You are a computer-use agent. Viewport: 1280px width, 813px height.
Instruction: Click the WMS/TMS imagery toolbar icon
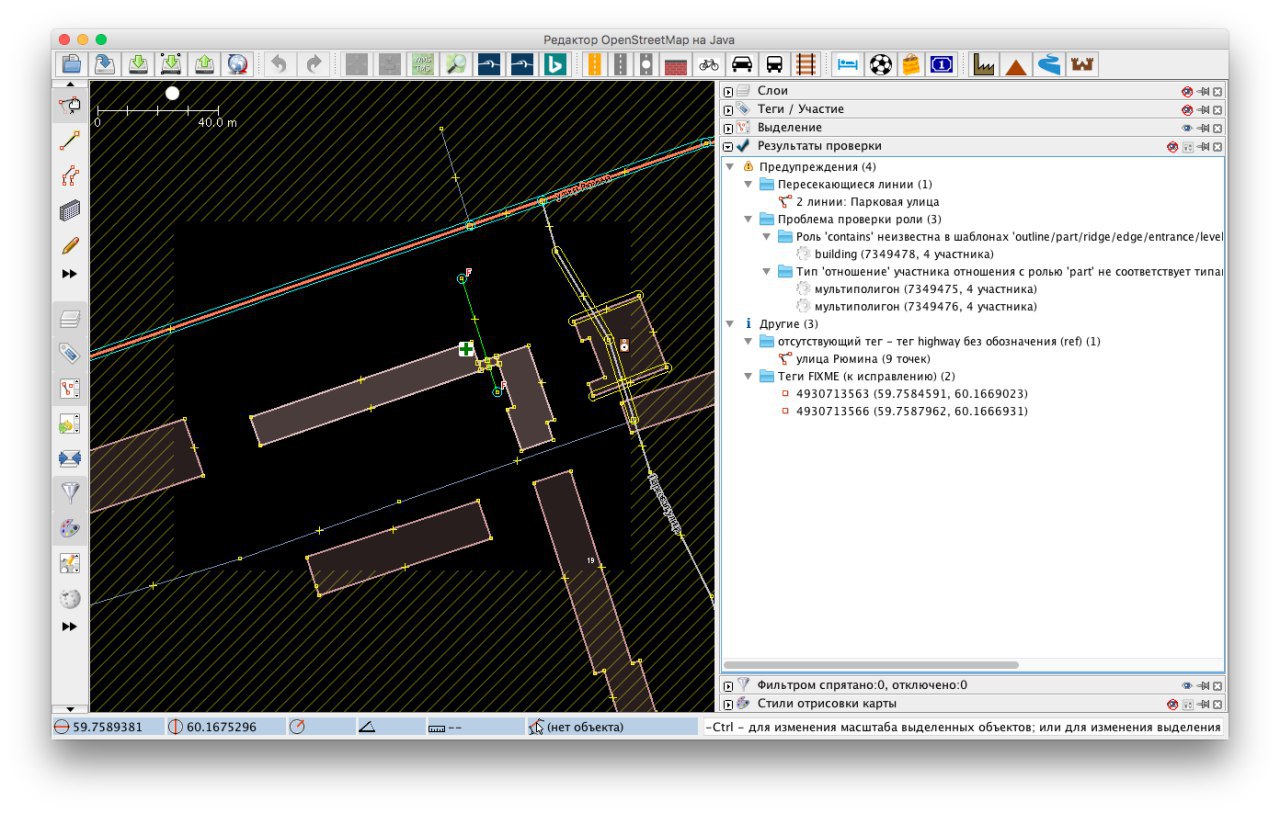423,65
